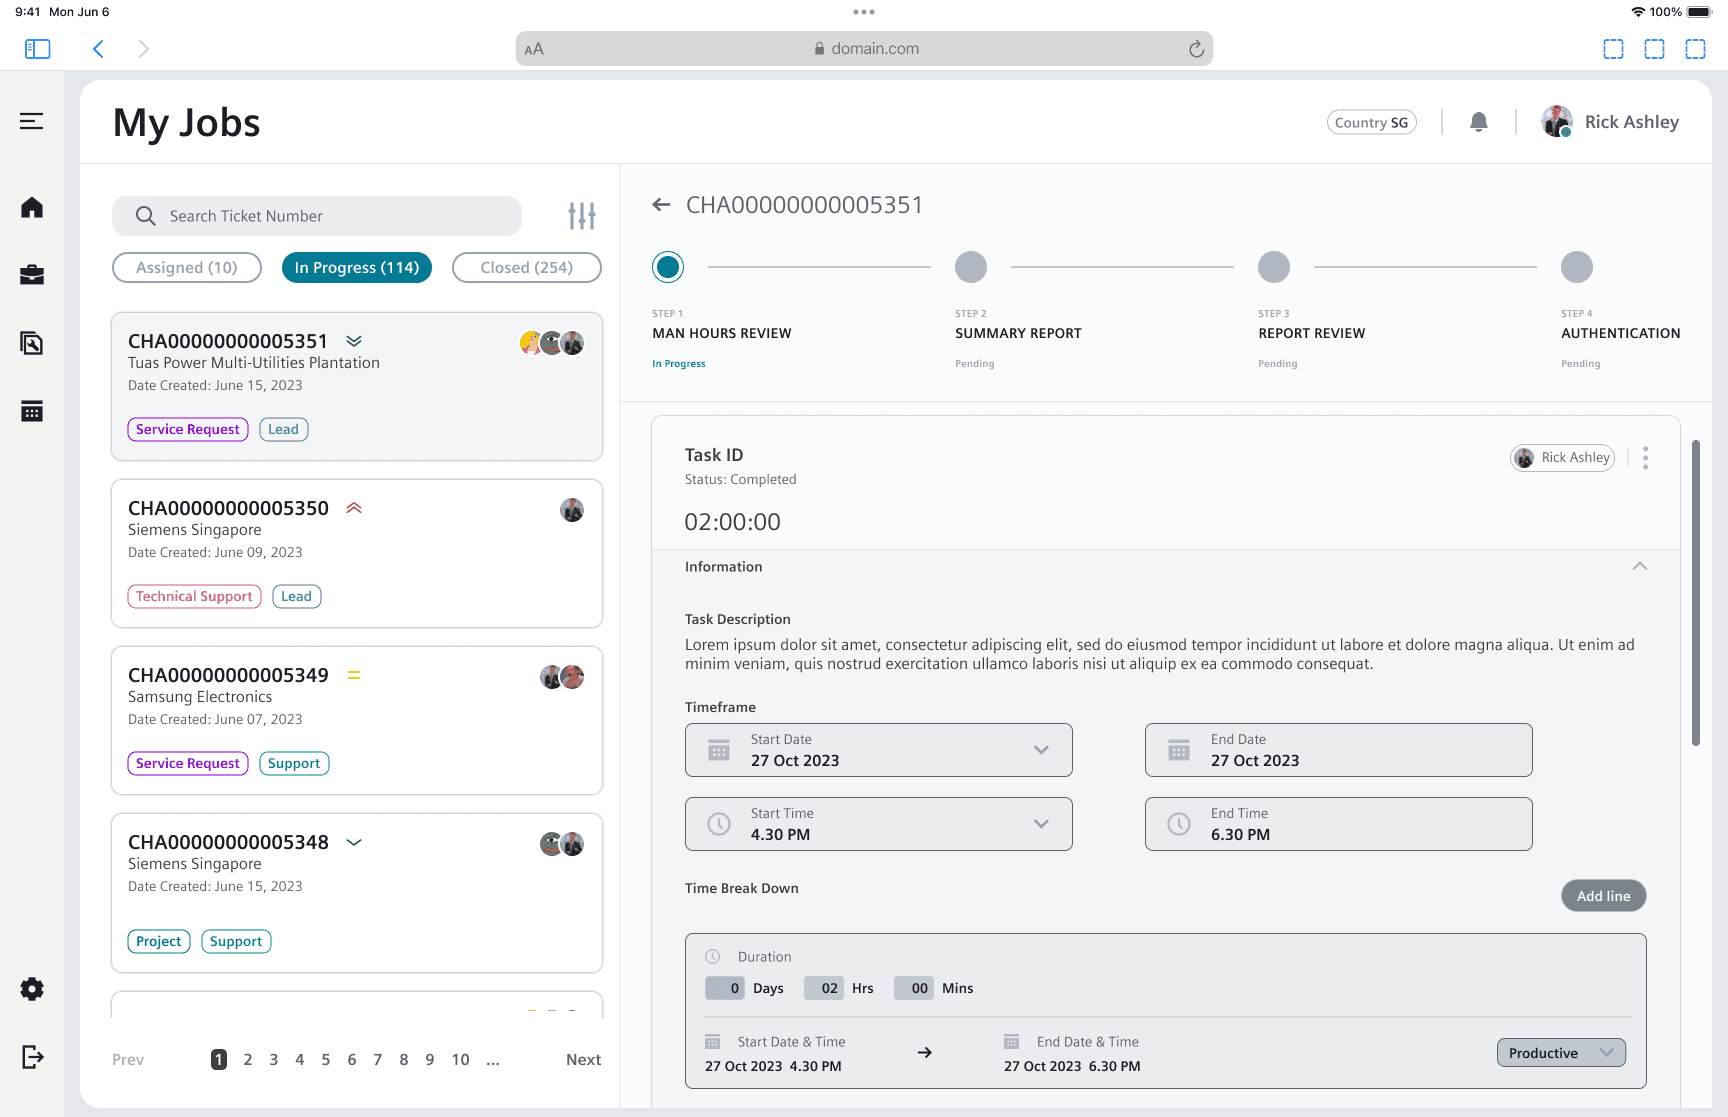
Task: Click the vertical scrollbar in task panel
Action: (x=1695, y=593)
